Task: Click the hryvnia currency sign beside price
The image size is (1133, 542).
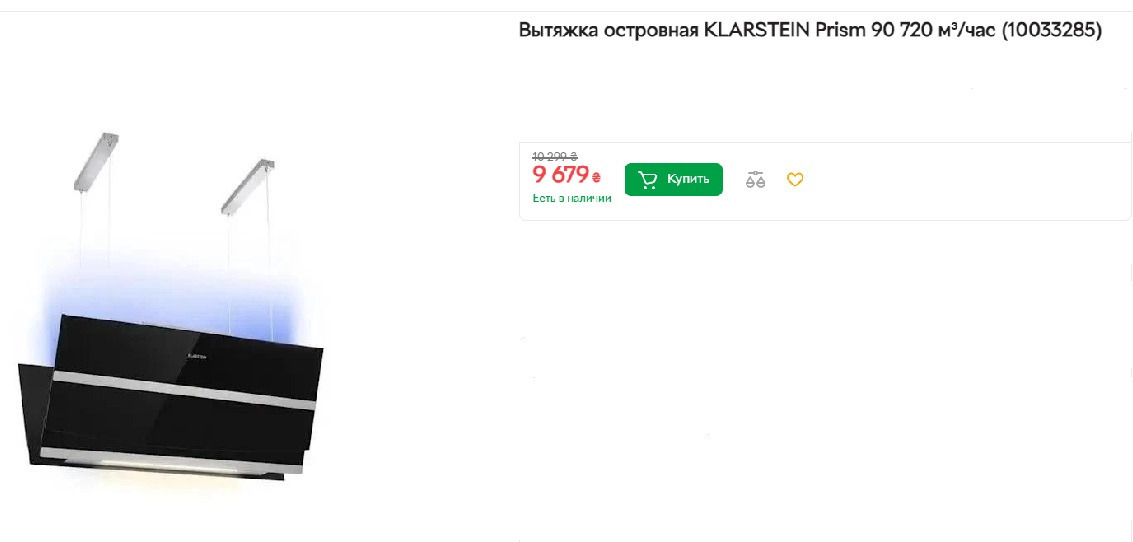Action: (x=596, y=177)
